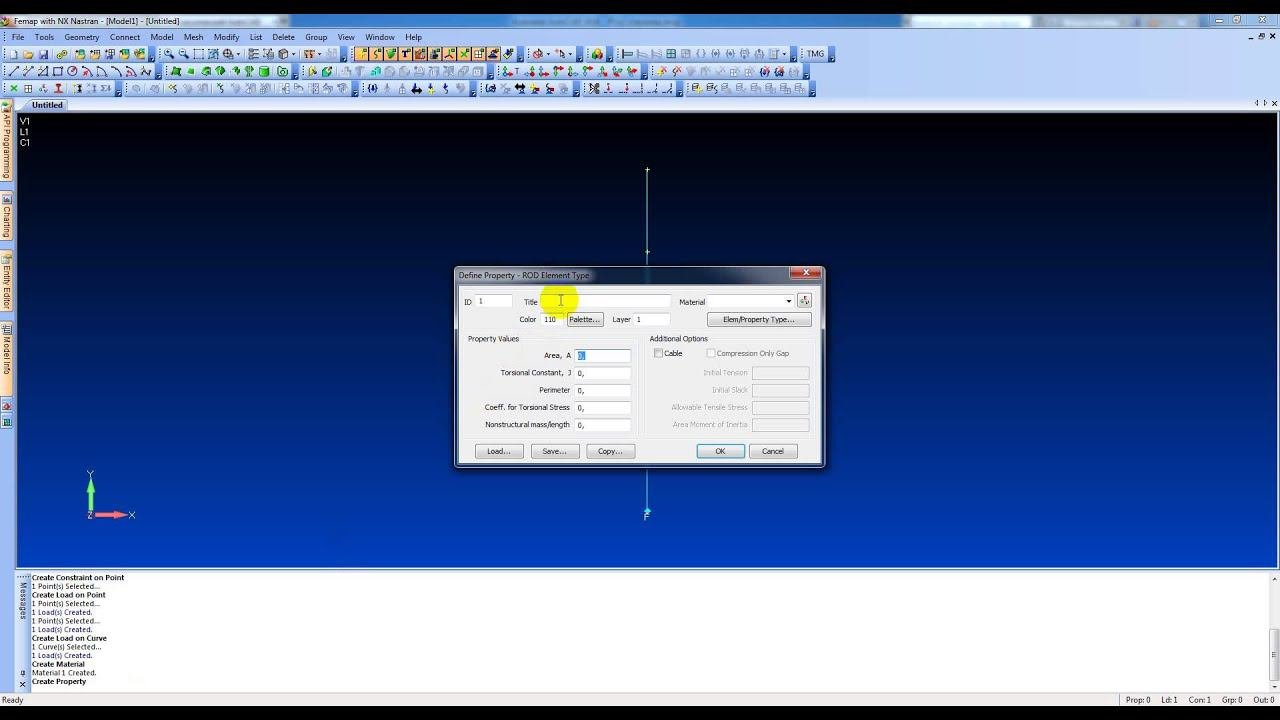Open the Model menu
The image size is (1280, 720).
click(x=162, y=37)
